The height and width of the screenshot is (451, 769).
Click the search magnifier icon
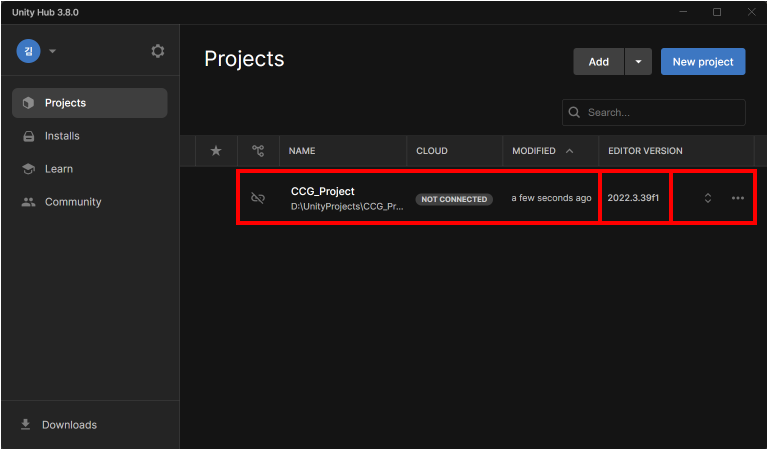574,112
